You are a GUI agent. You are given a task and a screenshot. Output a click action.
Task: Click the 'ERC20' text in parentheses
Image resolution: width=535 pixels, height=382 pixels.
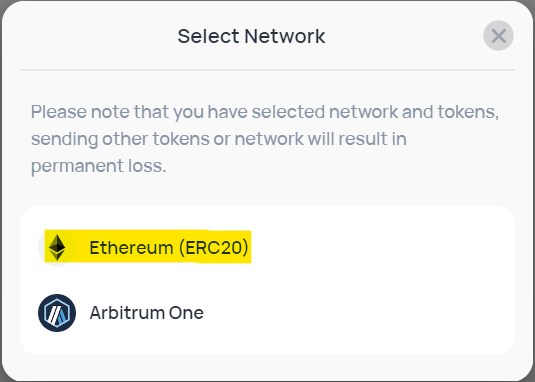tap(213, 248)
